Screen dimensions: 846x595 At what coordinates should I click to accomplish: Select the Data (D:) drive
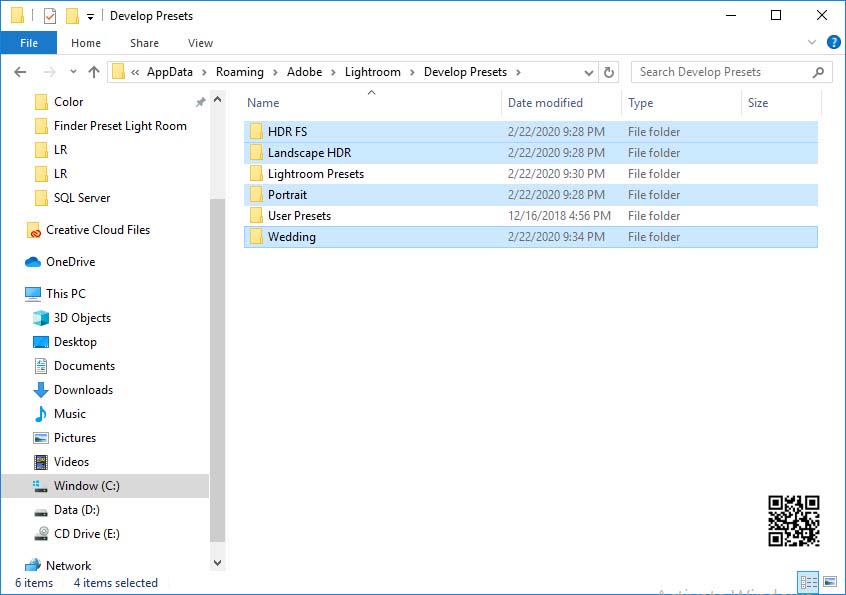tap(77, 510)
